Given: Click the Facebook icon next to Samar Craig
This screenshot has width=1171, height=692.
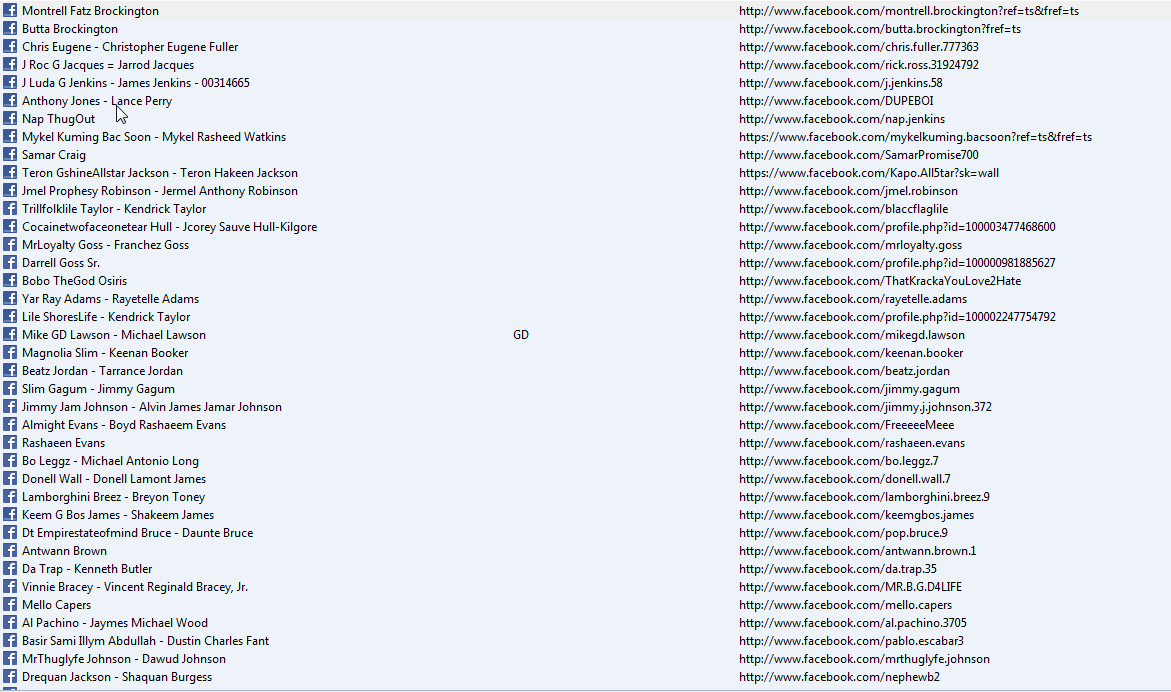Looking at the screenshot, I should pos(10,155).
